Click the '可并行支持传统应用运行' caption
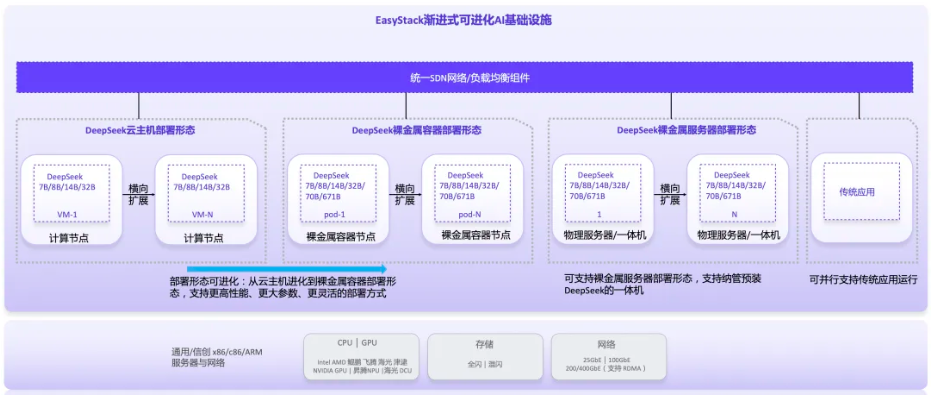 click(863, 279)
